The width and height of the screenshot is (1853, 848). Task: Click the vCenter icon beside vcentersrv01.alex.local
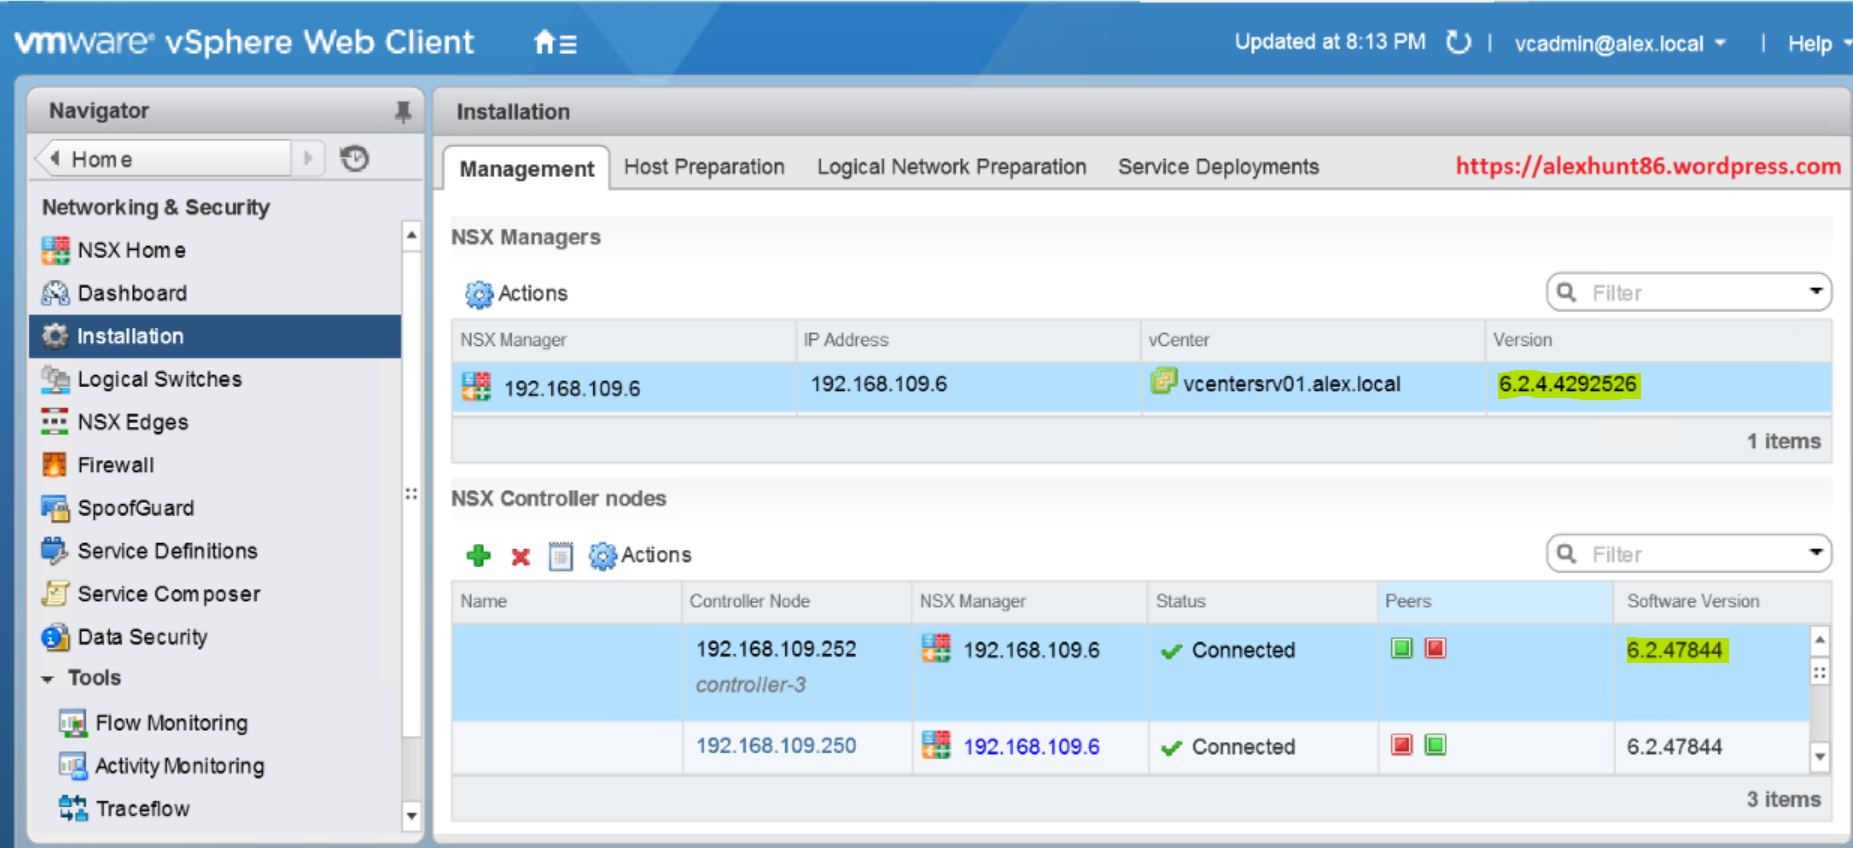(x=1163, y=381)
